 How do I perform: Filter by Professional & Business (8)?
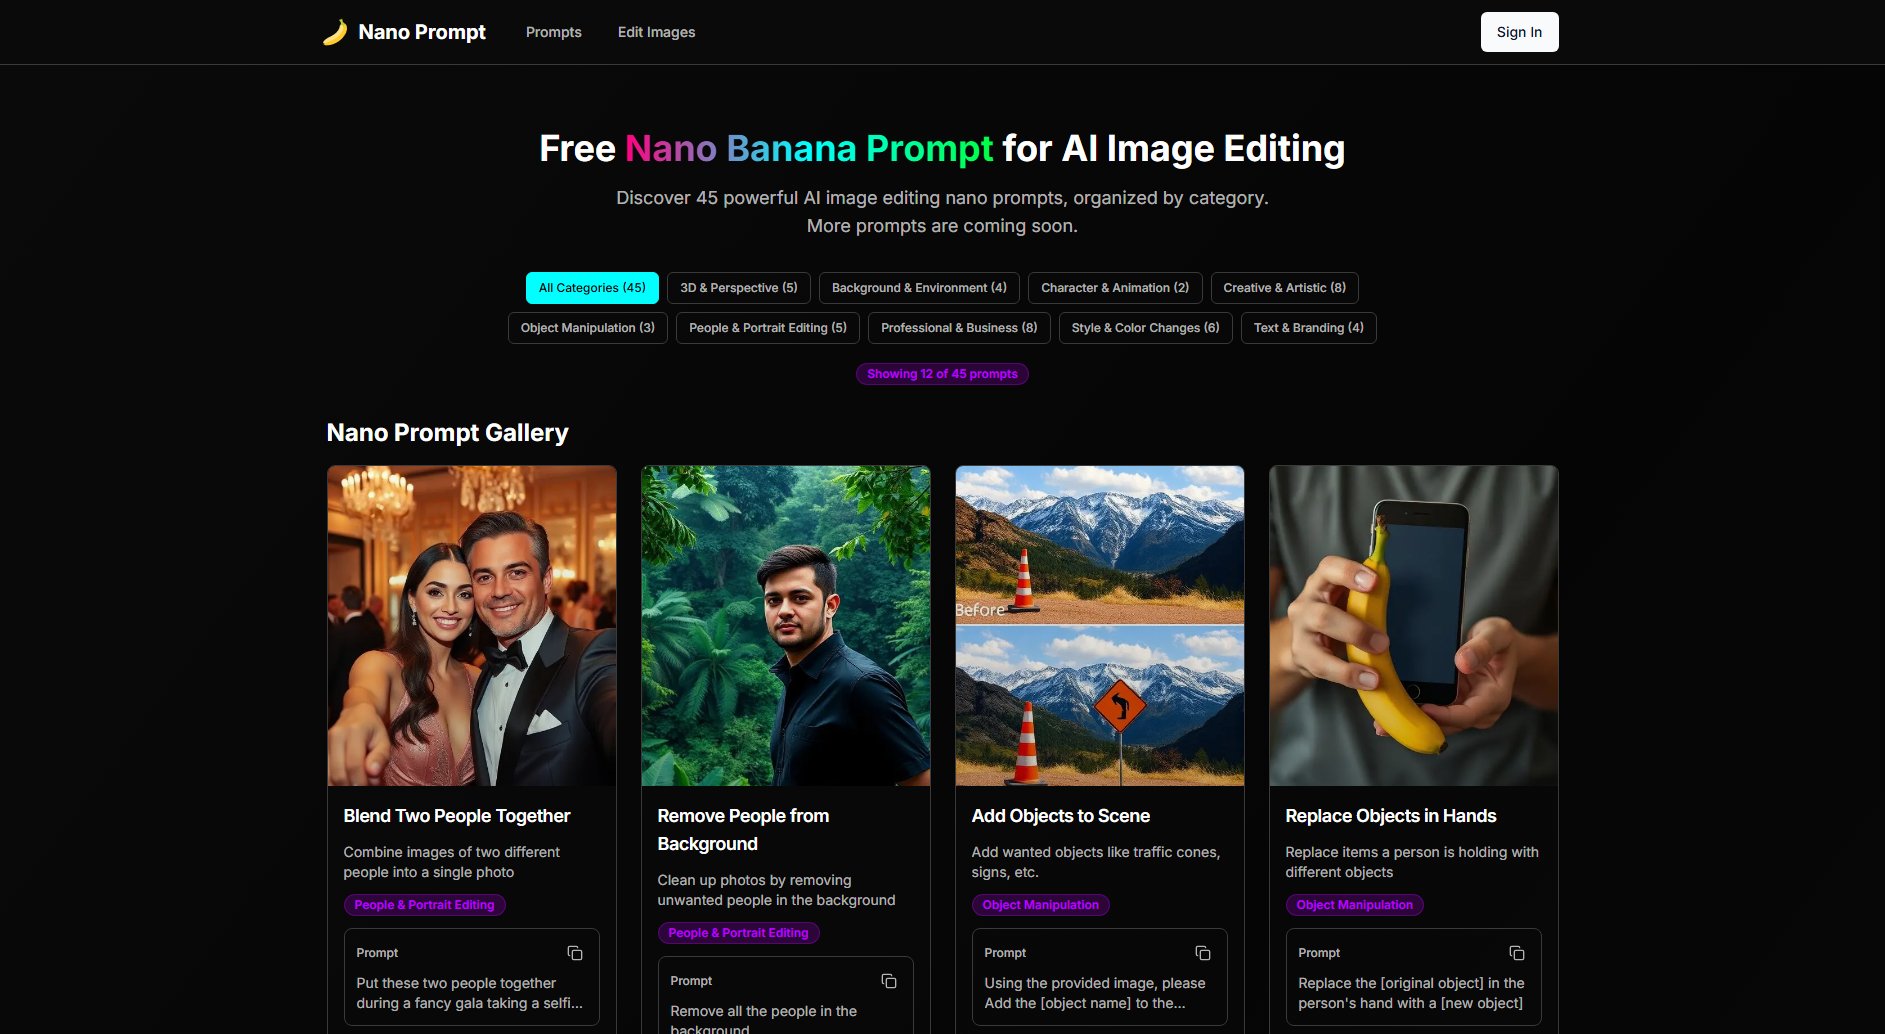pyautogui.click(x=959, y=328)
